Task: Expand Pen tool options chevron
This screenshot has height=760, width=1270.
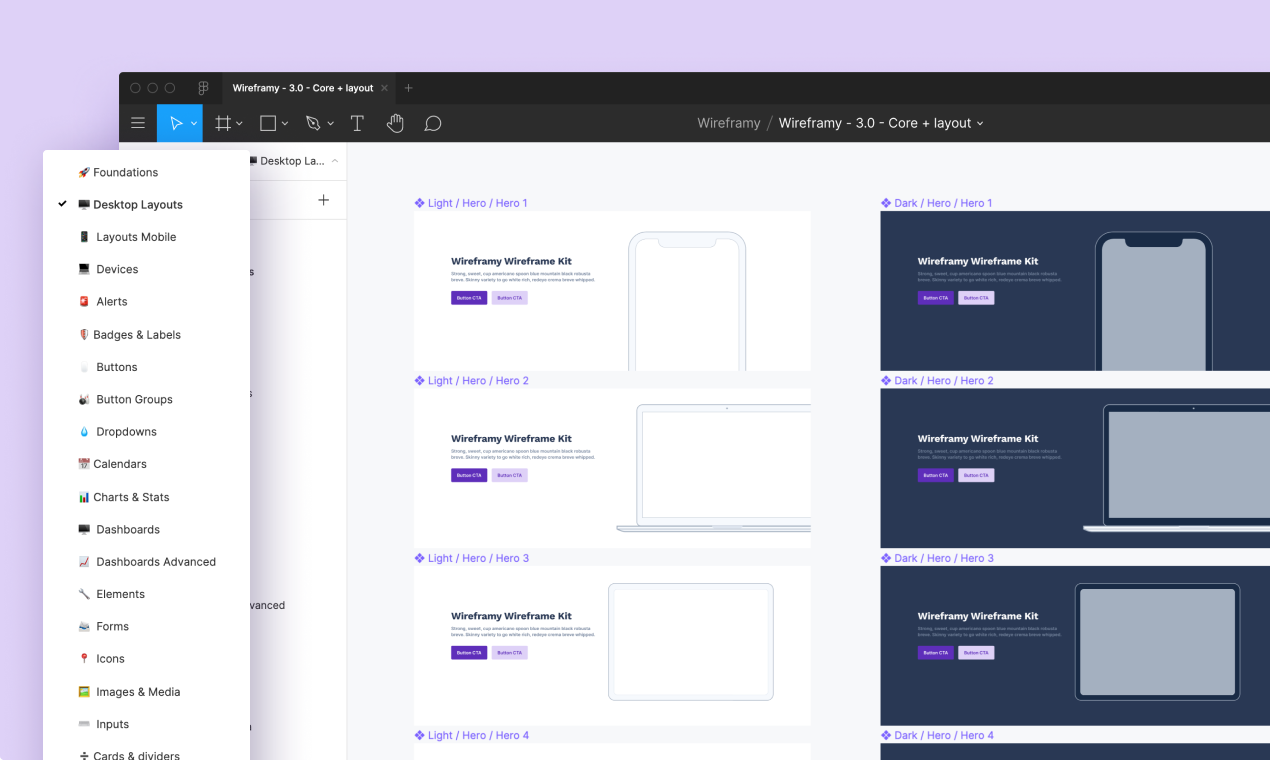Action: point(330,124)
